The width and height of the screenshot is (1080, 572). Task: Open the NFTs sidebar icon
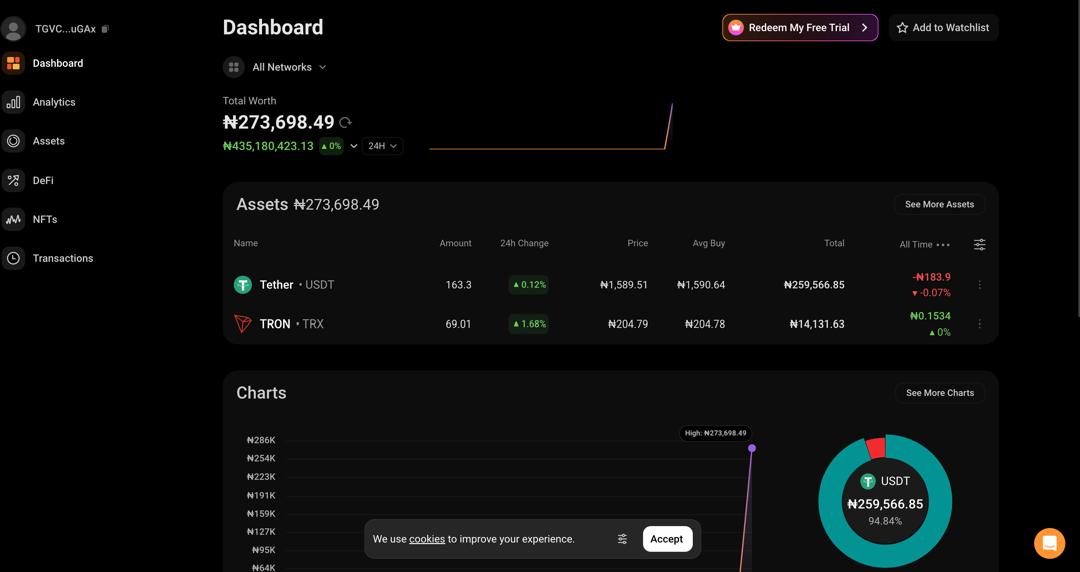click(13, 219)
